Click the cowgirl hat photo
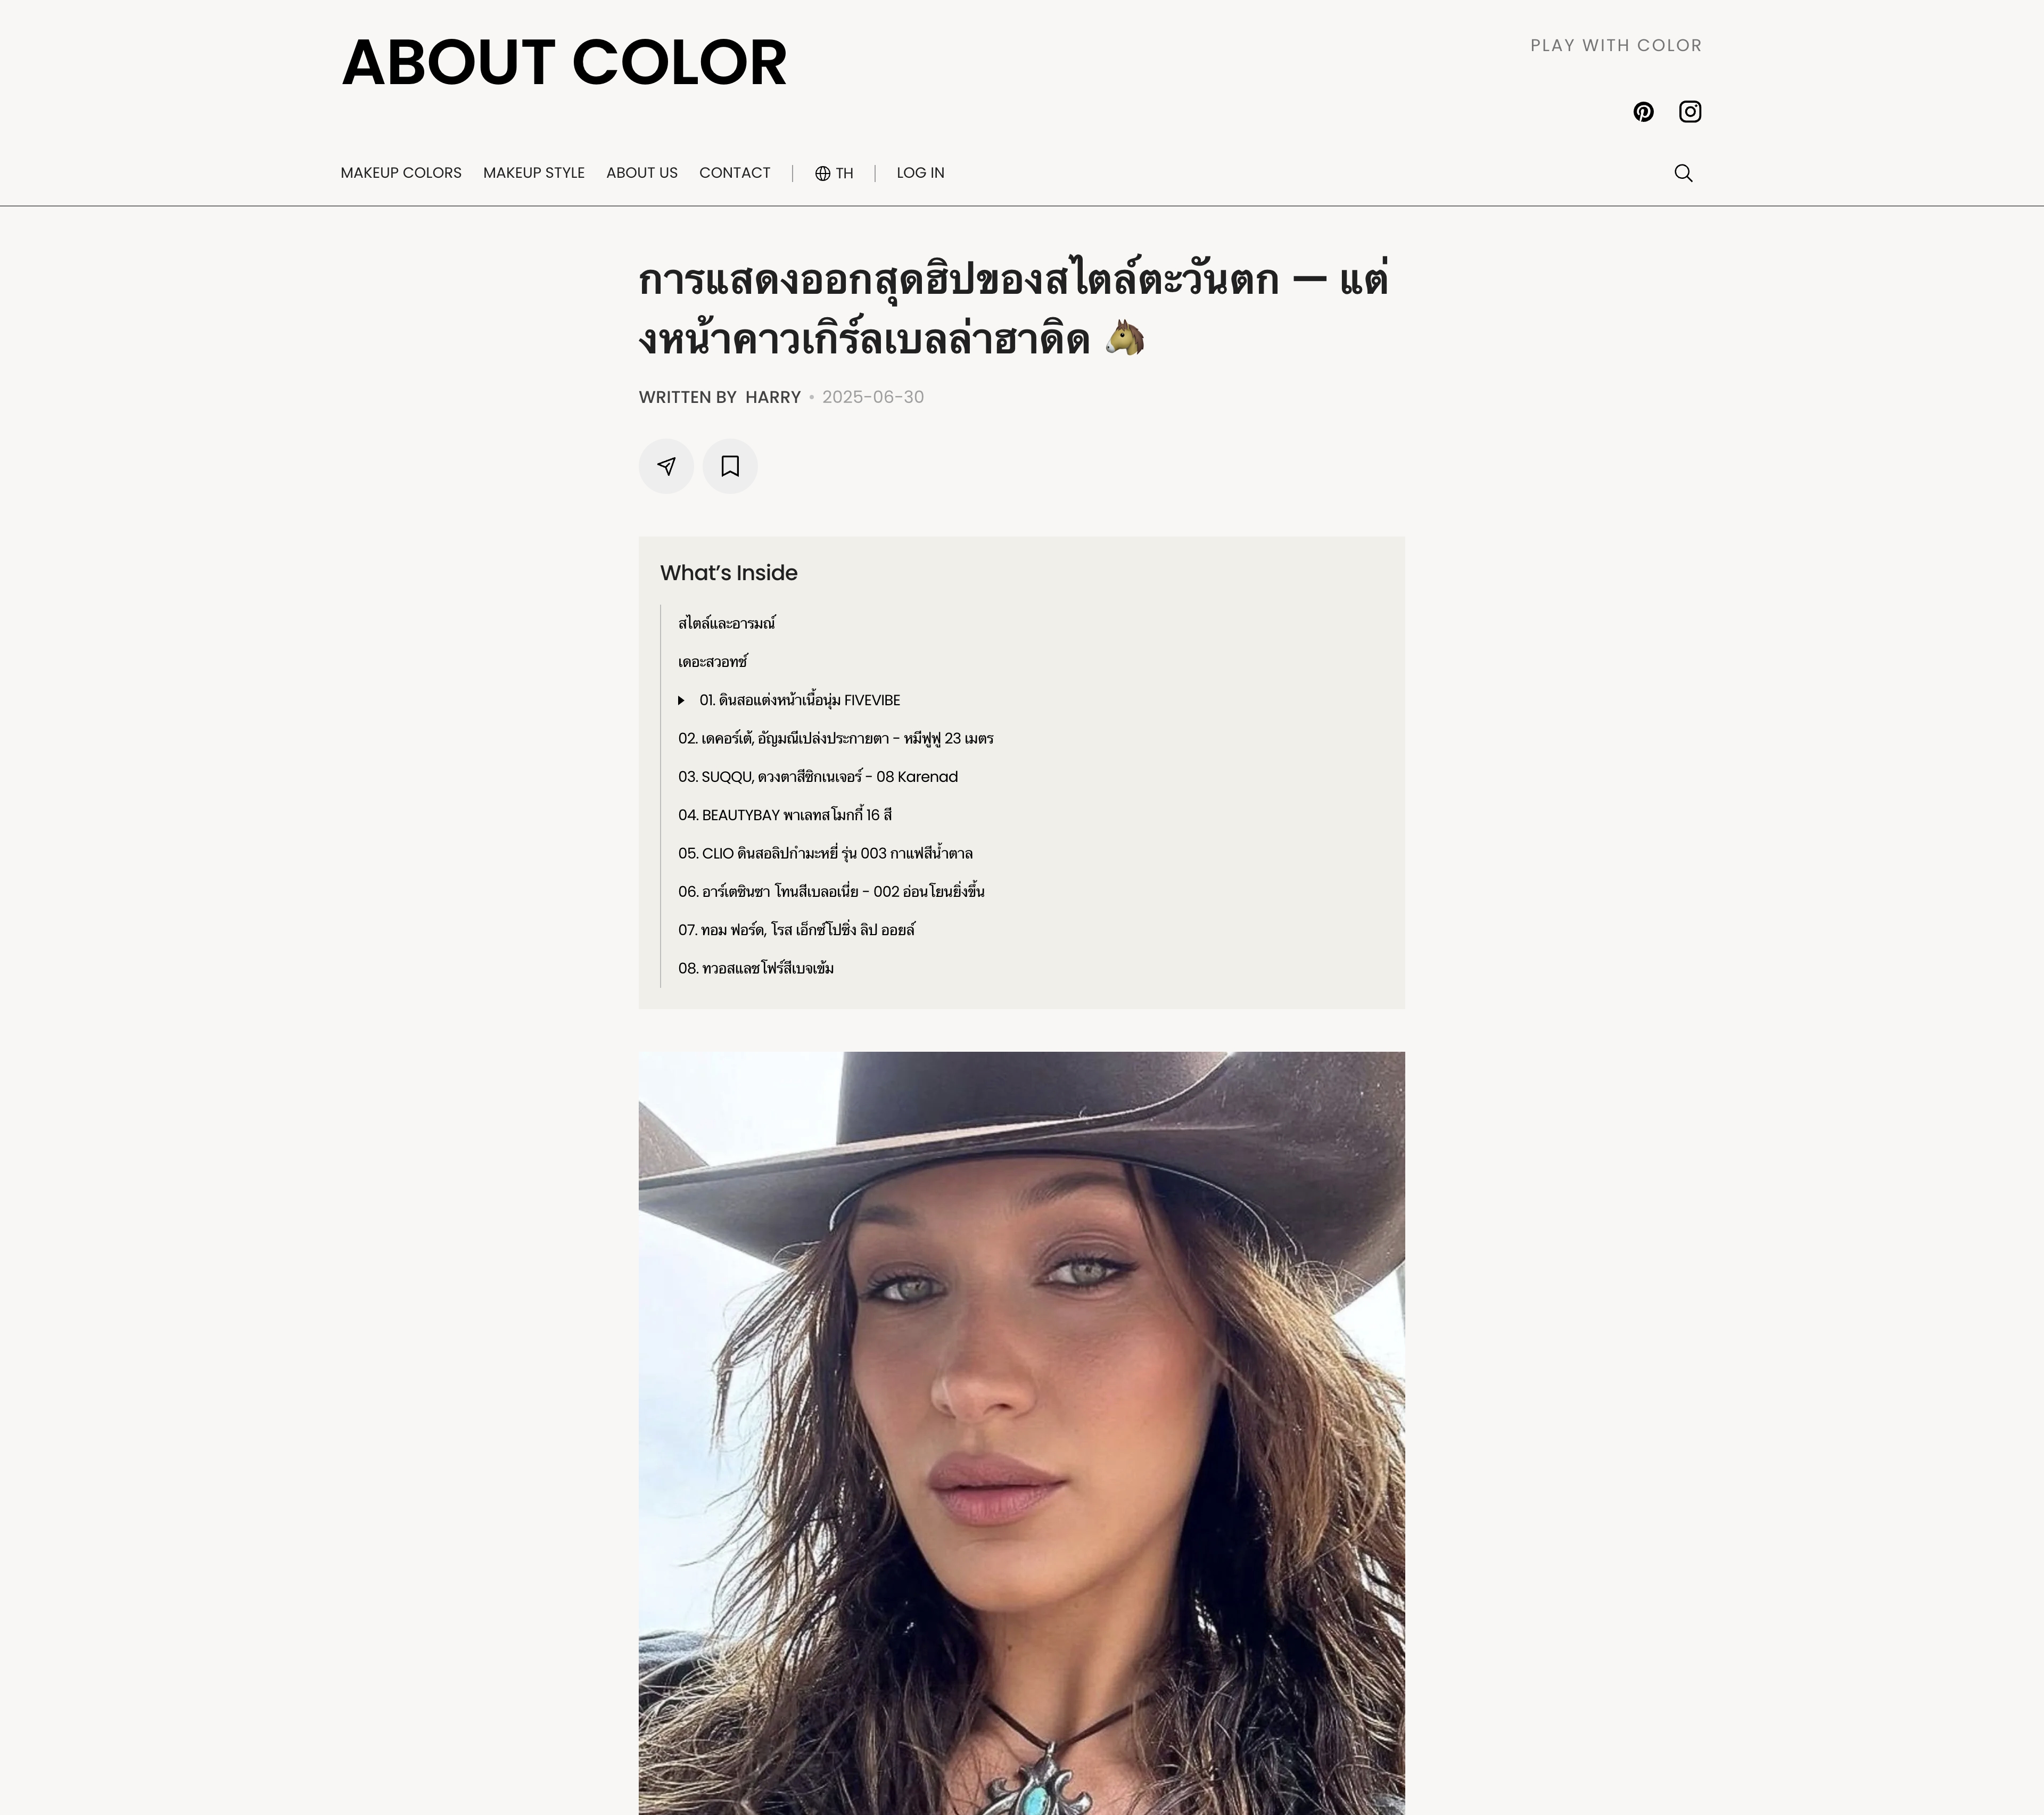 tap(1022, 1433)
